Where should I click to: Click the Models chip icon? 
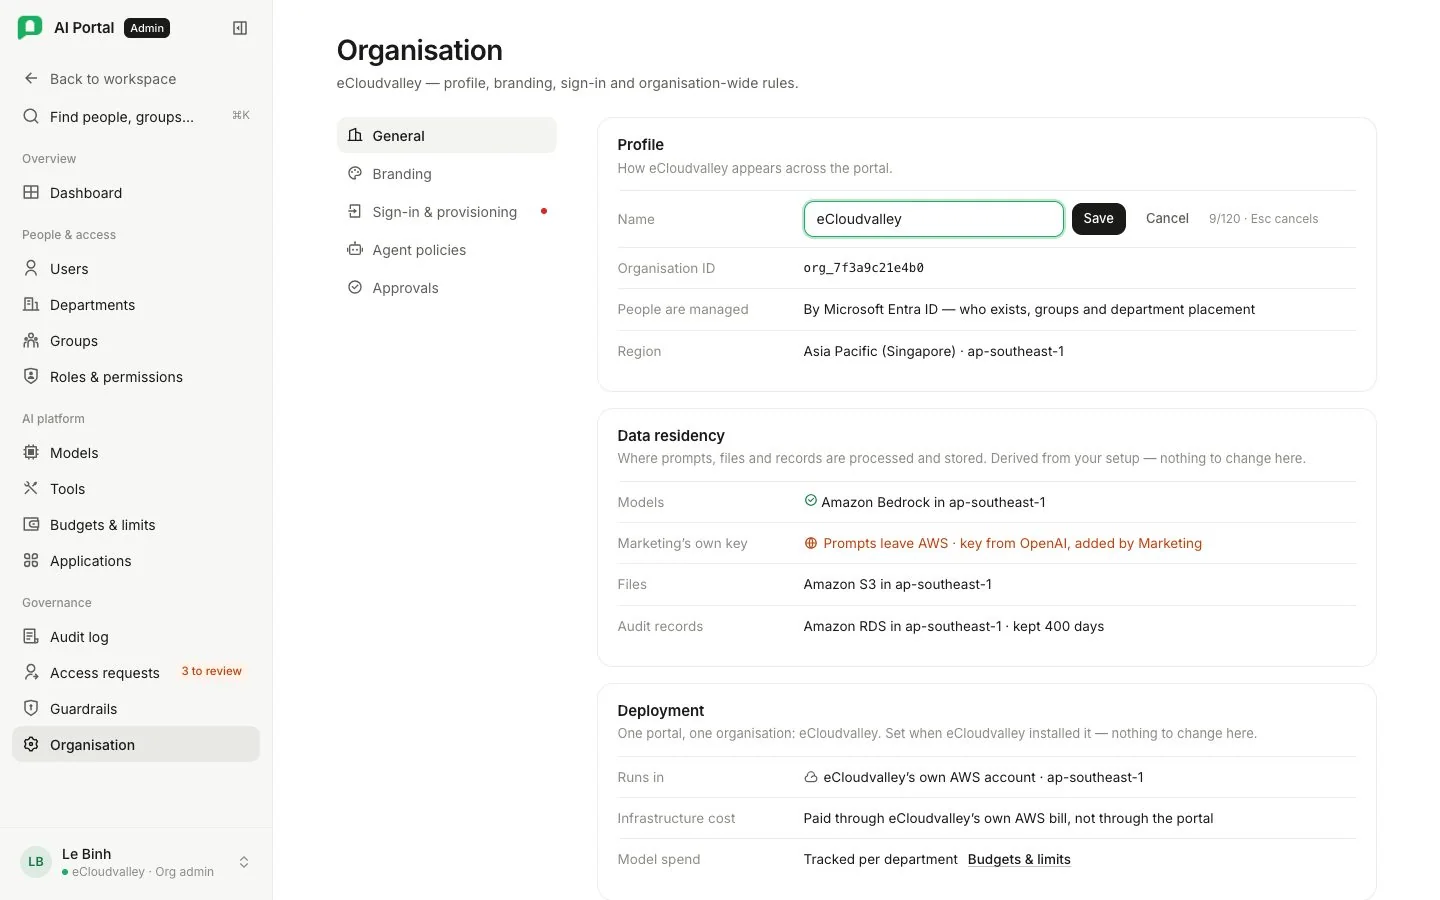[x=31, y=452]
